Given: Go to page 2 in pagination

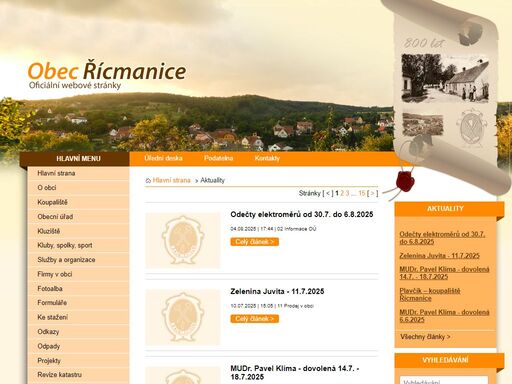Looking at the screenshot, I should click(342, 193).
